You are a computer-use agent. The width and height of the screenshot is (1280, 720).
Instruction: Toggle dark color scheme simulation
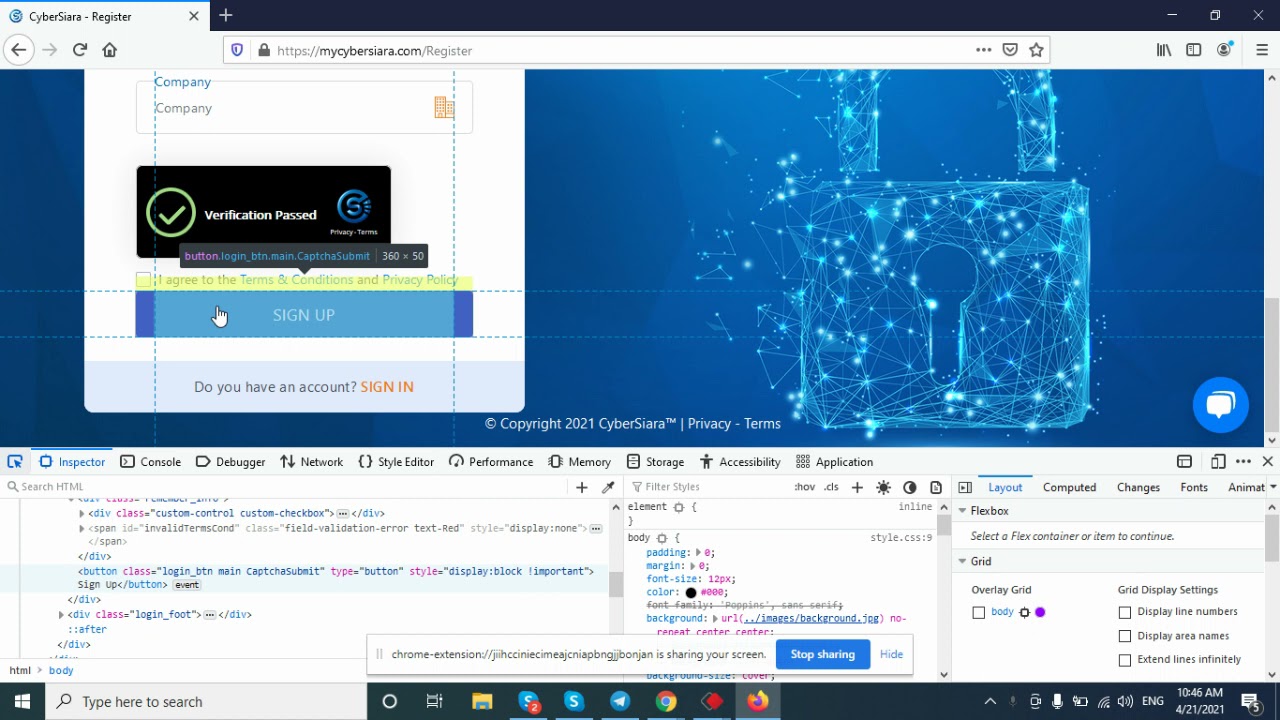pos(909,487)
